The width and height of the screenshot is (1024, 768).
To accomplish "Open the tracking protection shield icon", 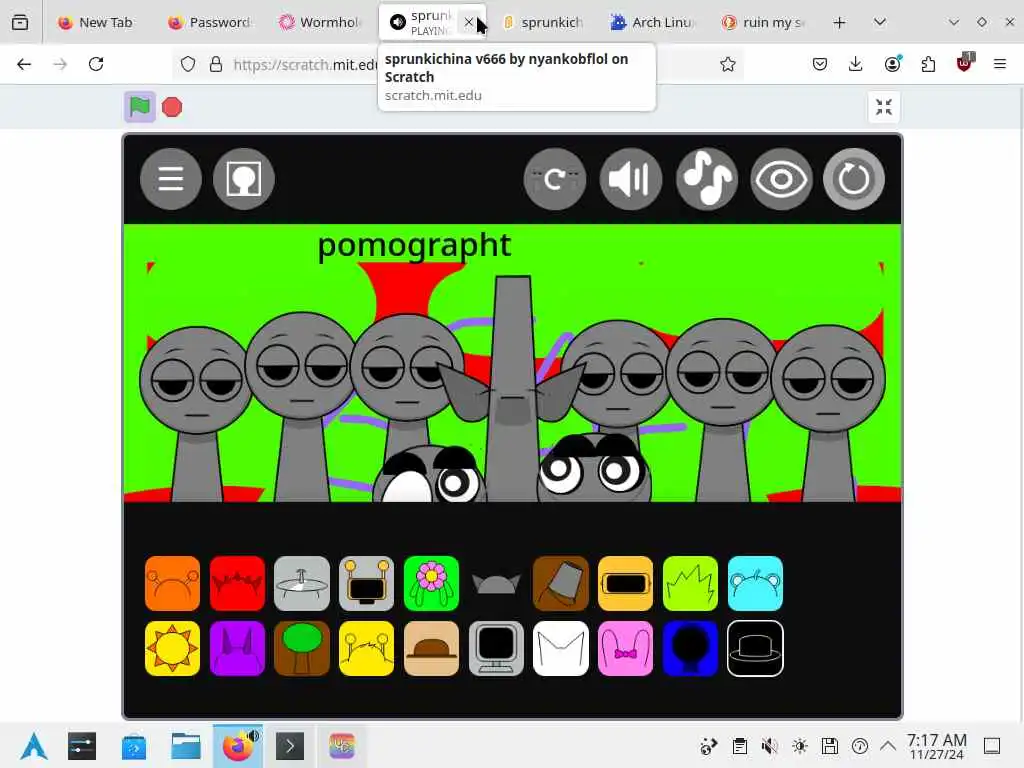I will (188, 64).
